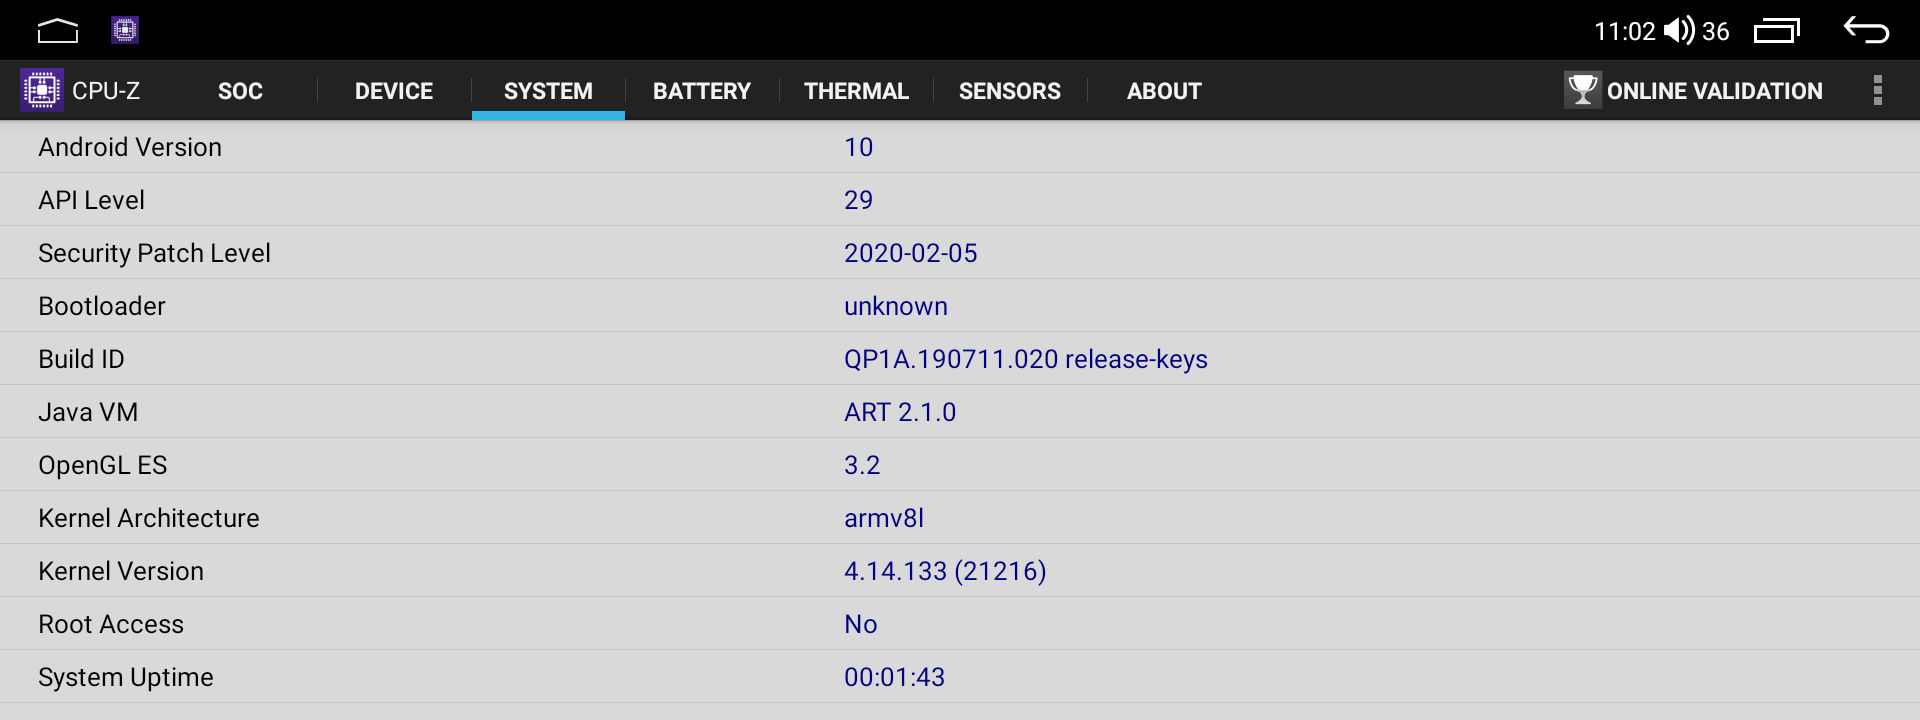Tap the Android home button icon
Image resolution: width=1920 pixels, height=720 pixels.
click(58, 31)
